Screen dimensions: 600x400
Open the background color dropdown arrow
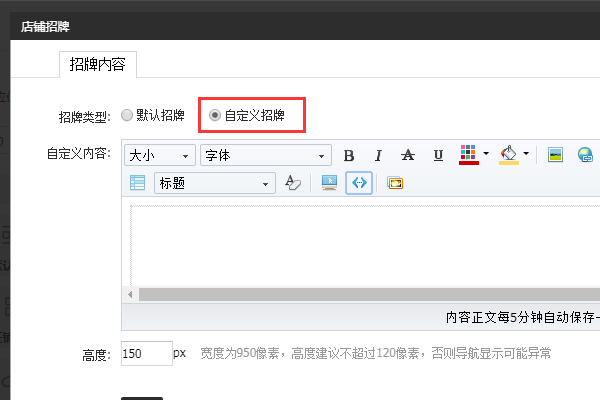(526, 154)
